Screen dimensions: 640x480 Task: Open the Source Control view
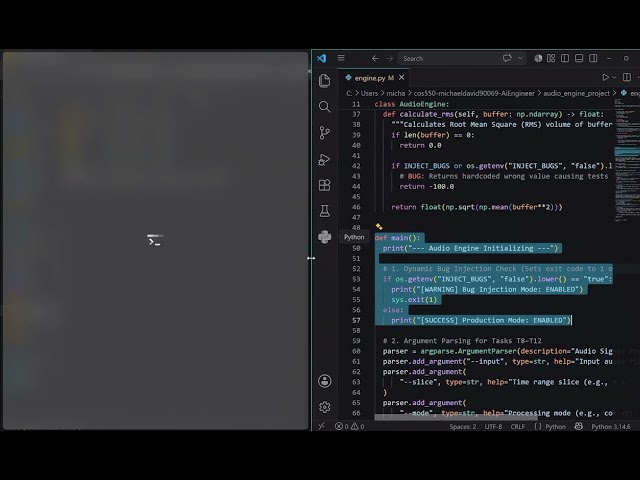(x=324, y=133)
